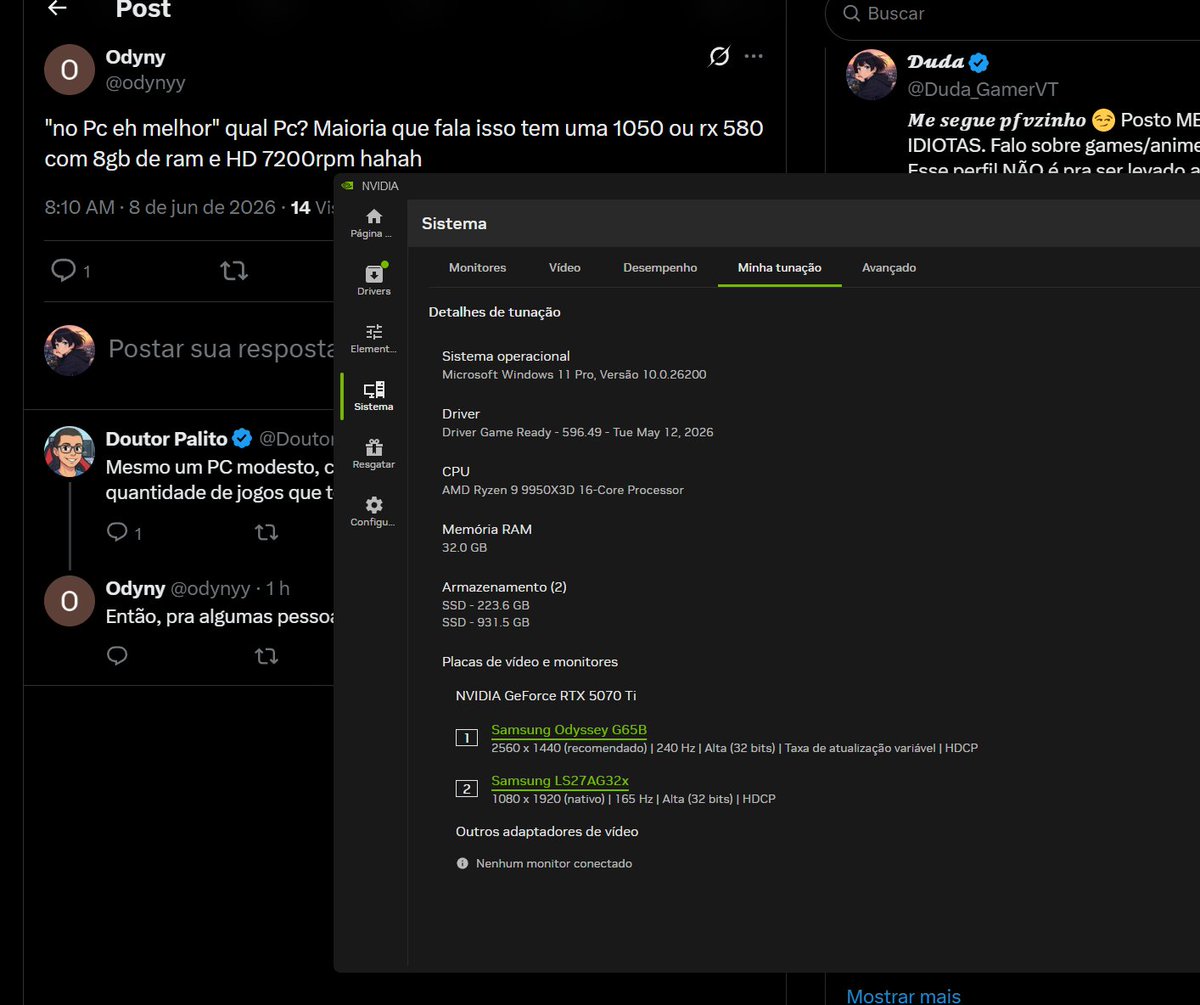Select Sistema in the NVIDIA sidebar

(x=374, y=396)
